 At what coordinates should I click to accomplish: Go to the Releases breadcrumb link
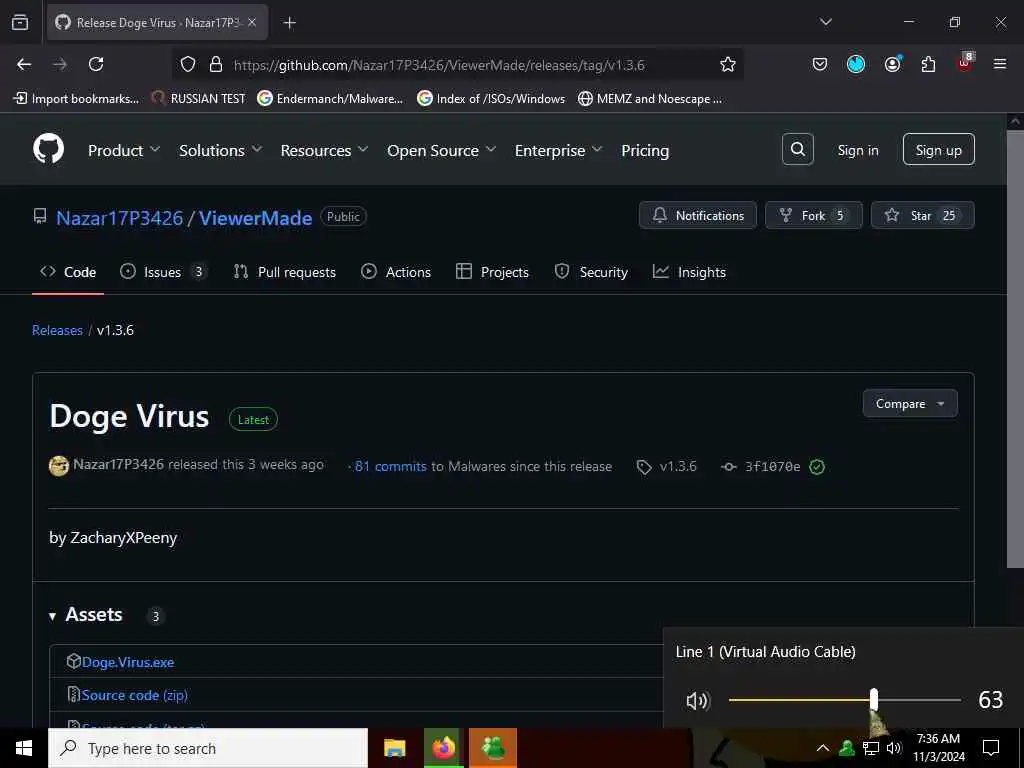(57, 330)
